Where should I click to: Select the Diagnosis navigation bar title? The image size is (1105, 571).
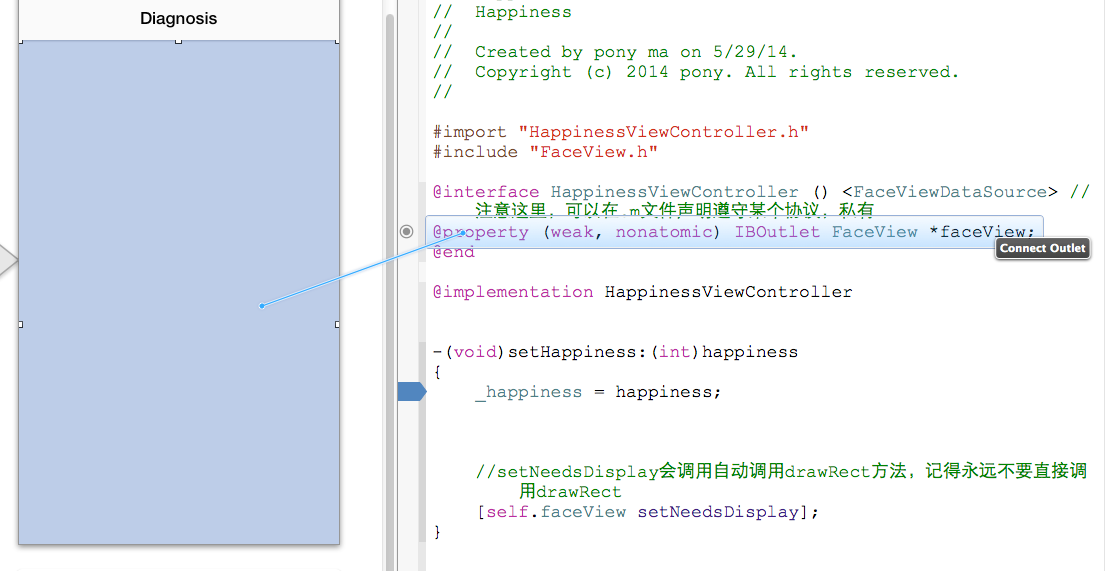[178, 18]
